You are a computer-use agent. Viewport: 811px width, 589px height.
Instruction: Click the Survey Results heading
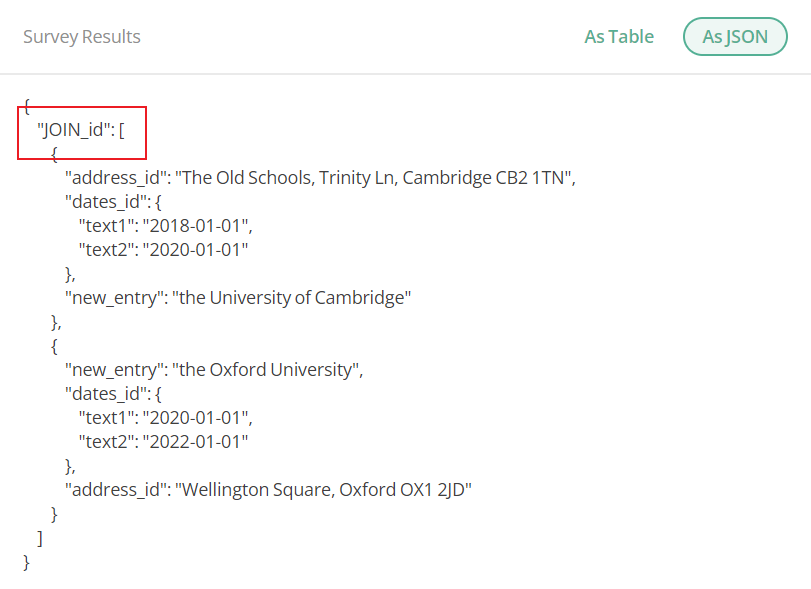(81, 36)
